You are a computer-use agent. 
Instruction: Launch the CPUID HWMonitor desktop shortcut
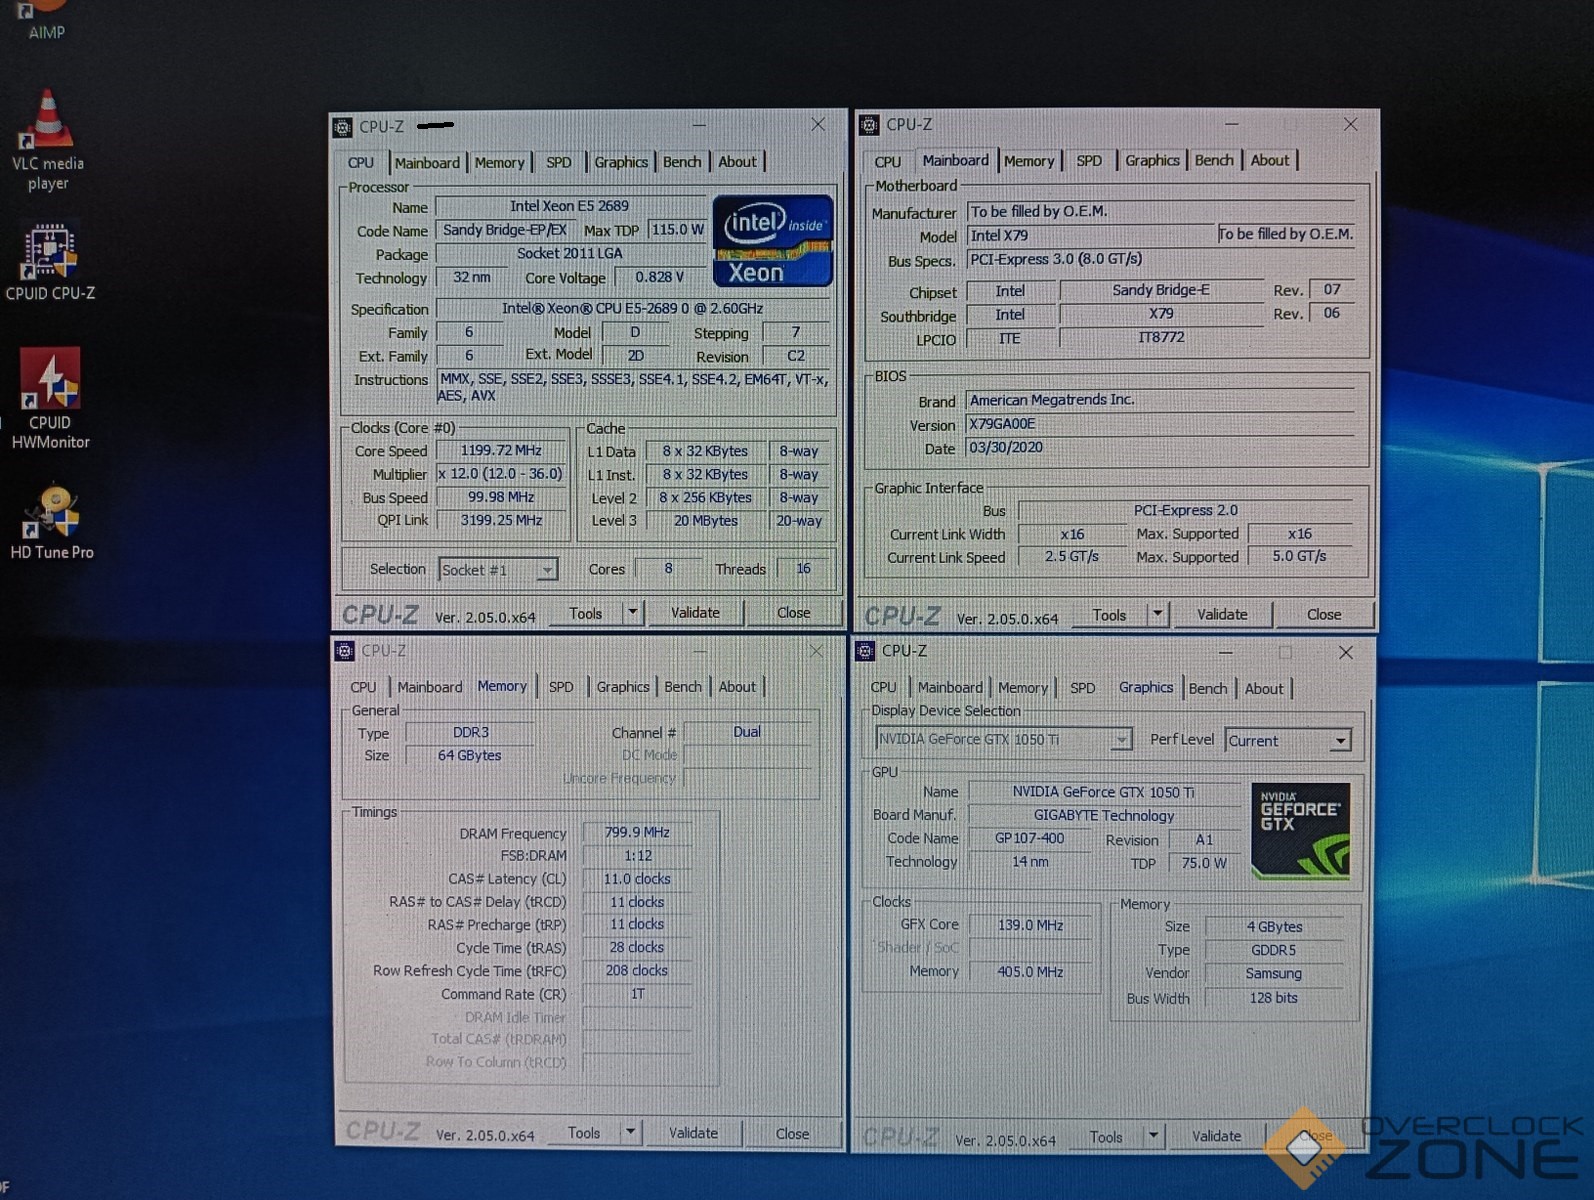50,400
